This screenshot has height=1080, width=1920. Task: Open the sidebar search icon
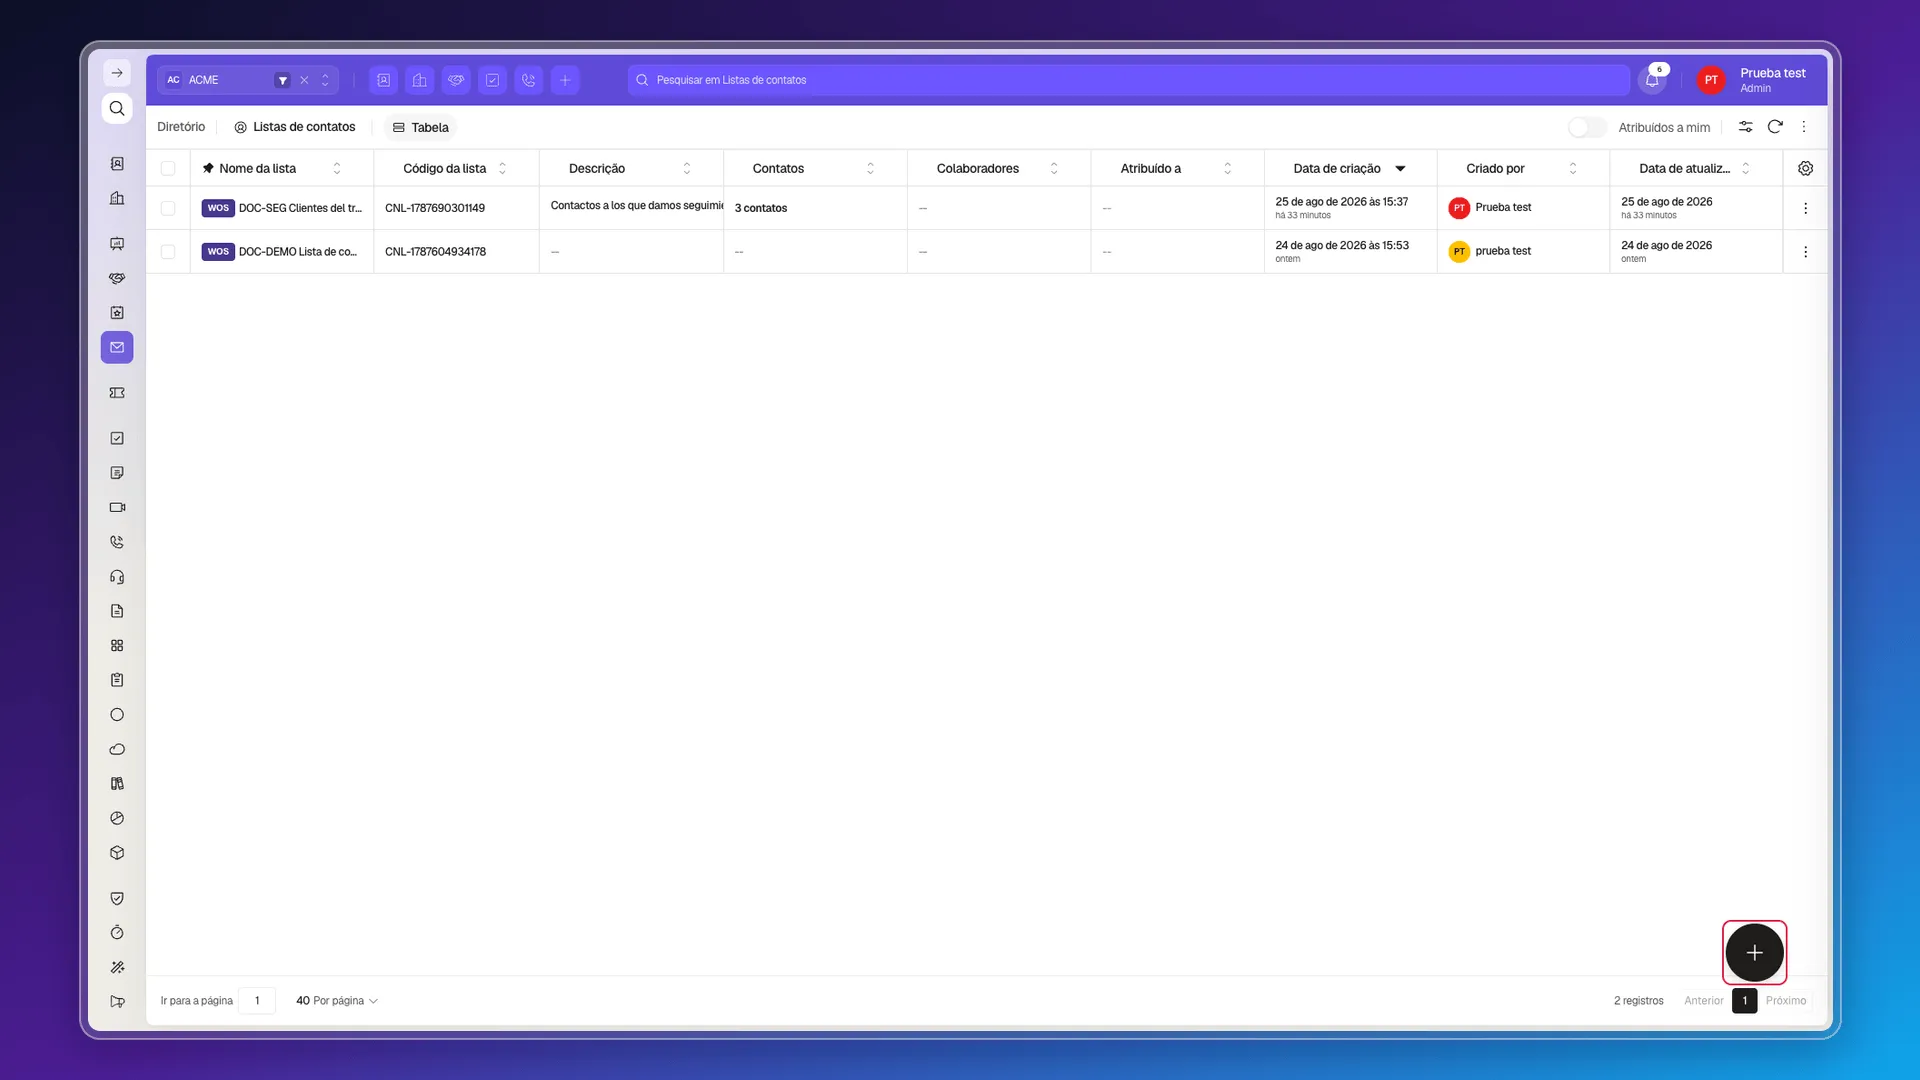pyautogui.click(x=117, y=108)
